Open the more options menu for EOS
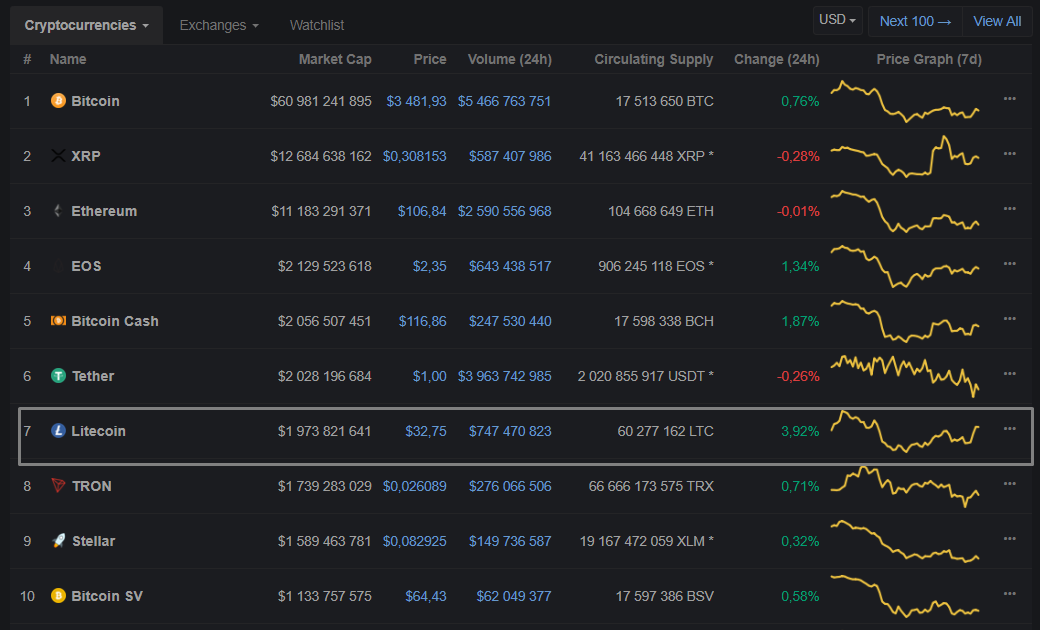This screenshot has height=630, width=1040. [x=1009, y=264]
